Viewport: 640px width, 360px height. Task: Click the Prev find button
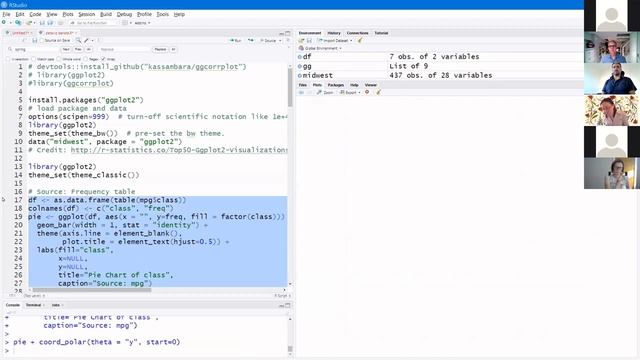point(78,49)
